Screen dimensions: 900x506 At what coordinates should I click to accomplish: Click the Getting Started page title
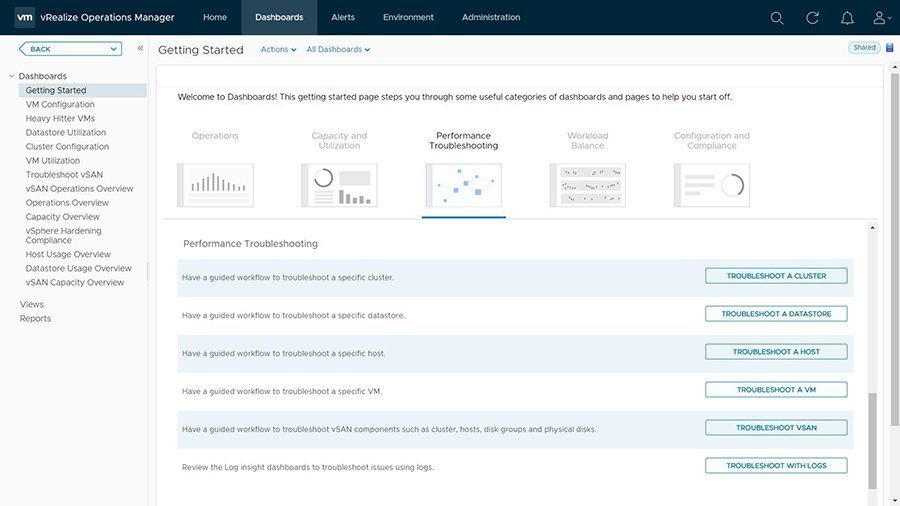[201, 50]
